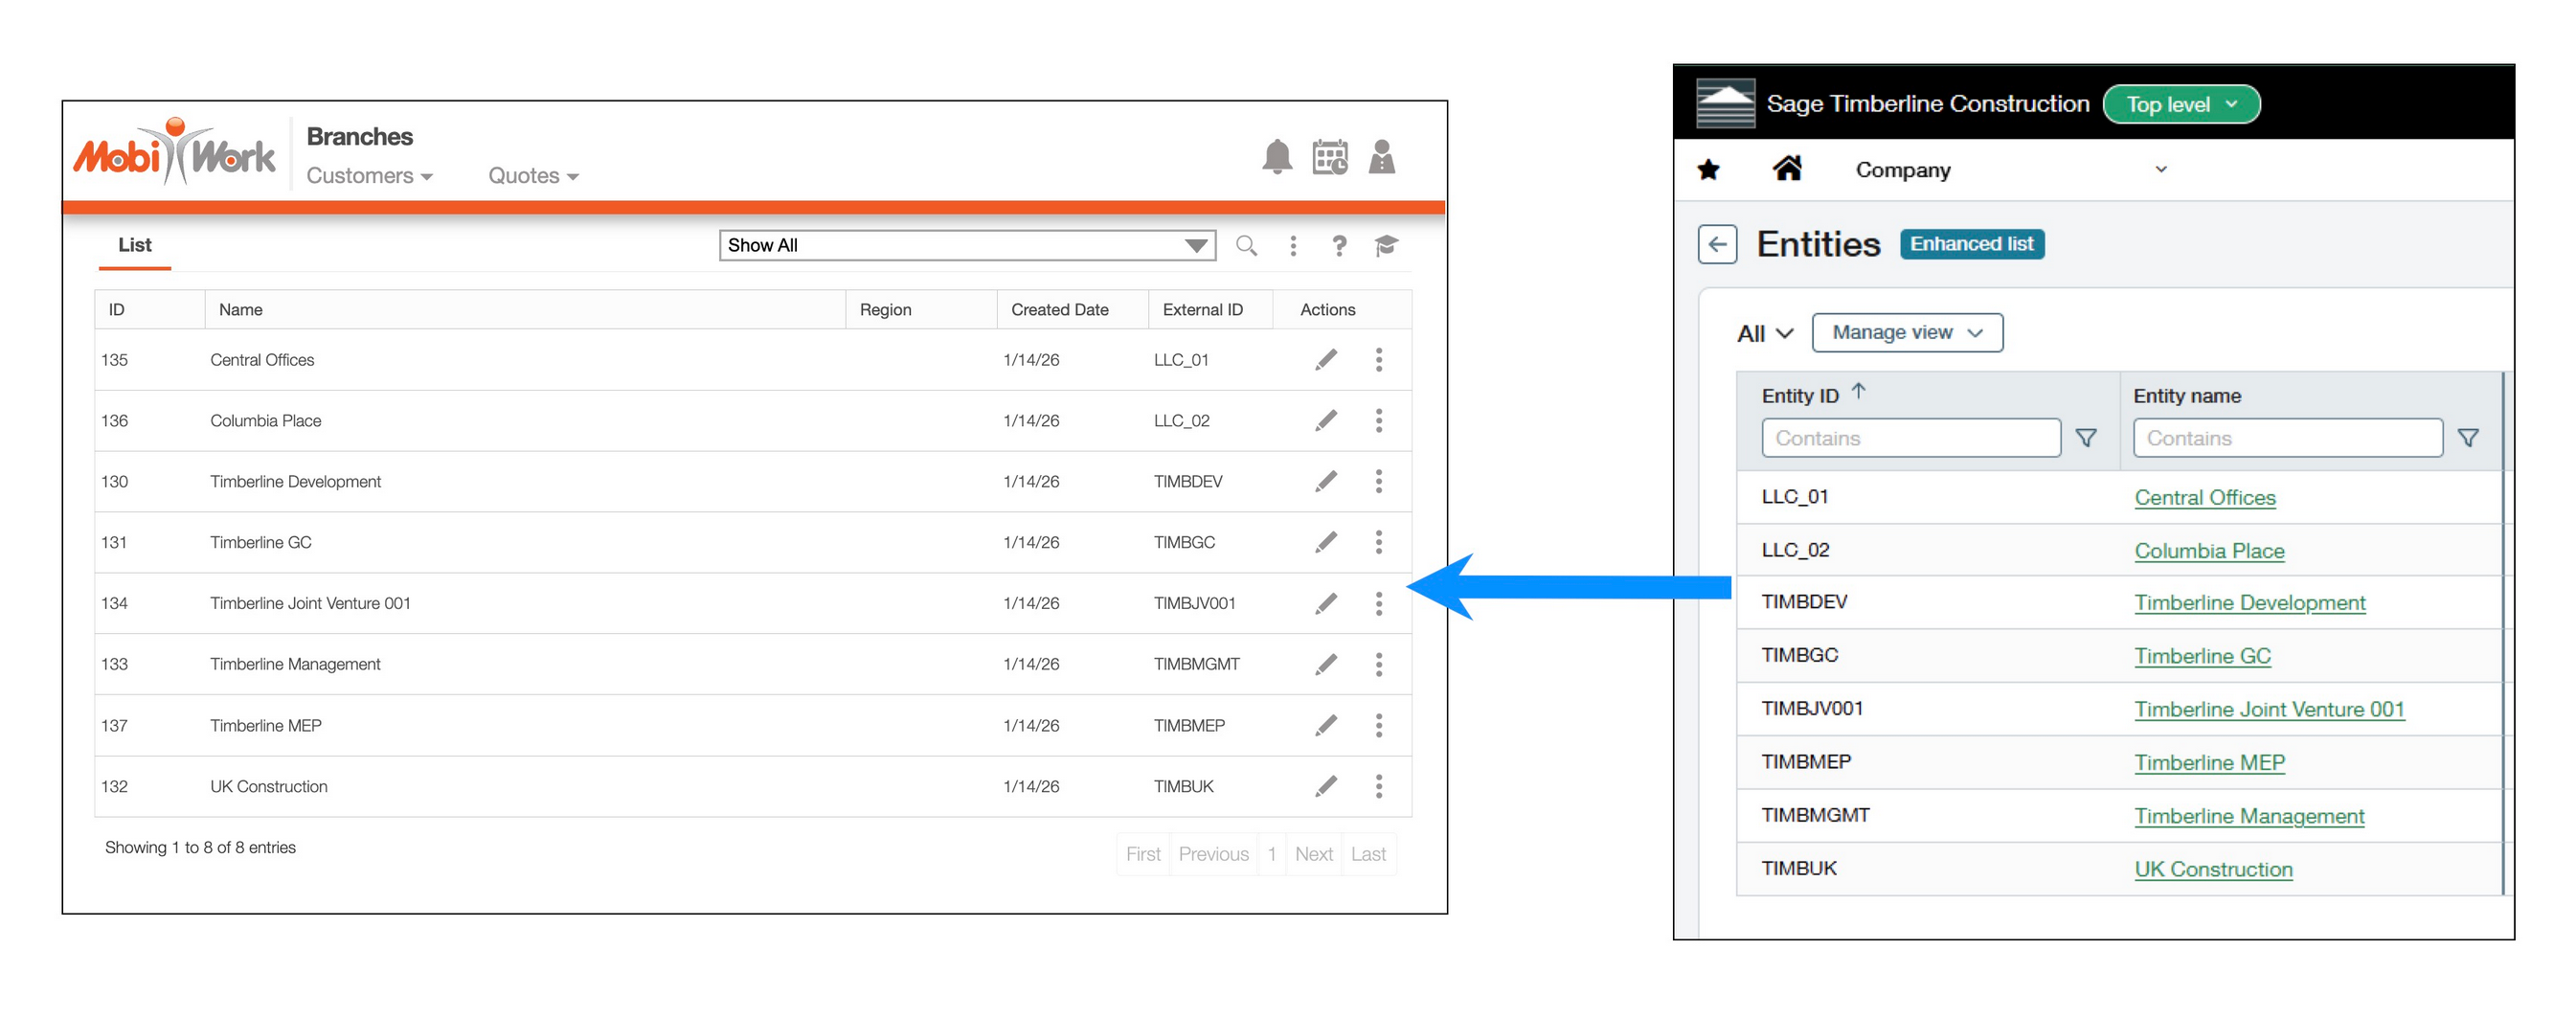Click the user profile icon
2576x1017 pixels.
[x=1382, y=157]
